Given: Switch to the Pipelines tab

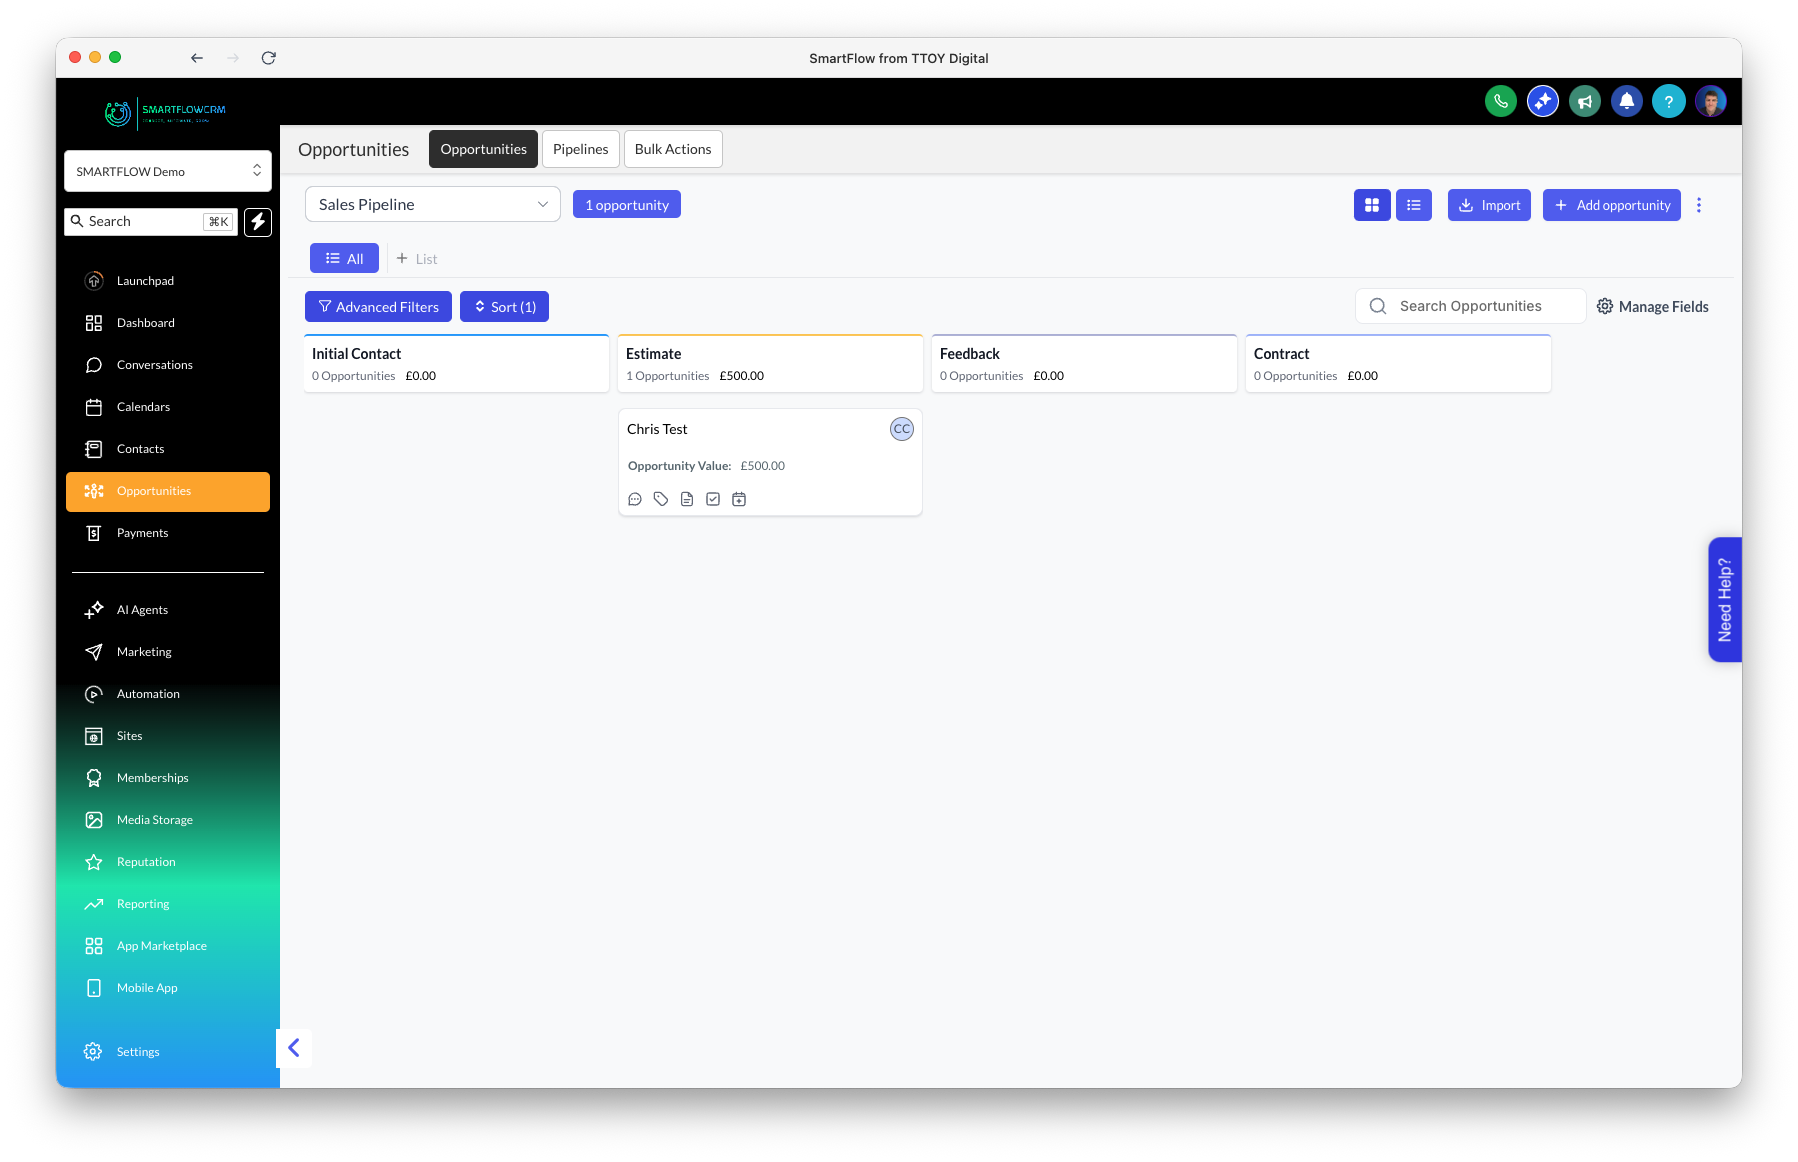Looking at the screenshot, I should coord(580,148).
